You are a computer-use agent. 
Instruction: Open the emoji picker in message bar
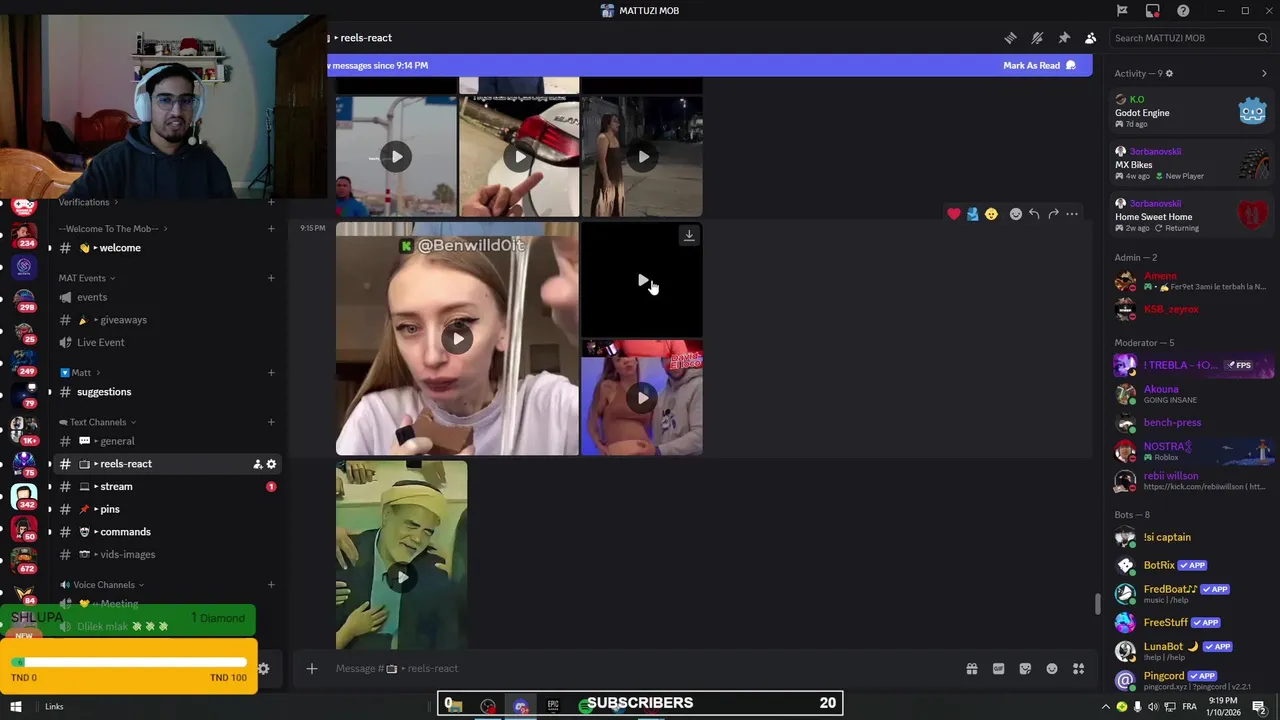pyautogui.click(x=1052, y=669)
